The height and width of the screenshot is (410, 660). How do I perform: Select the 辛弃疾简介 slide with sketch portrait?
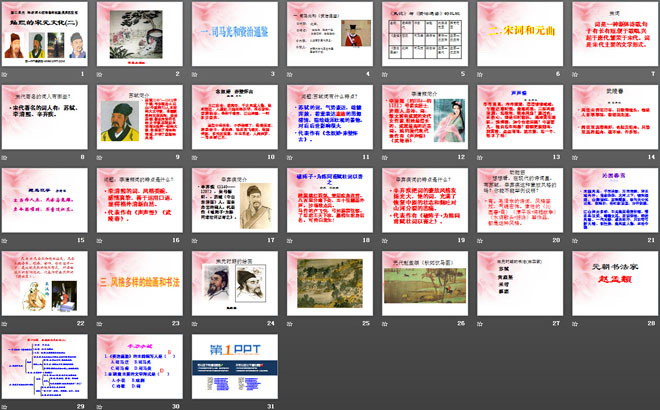point(235,200)
